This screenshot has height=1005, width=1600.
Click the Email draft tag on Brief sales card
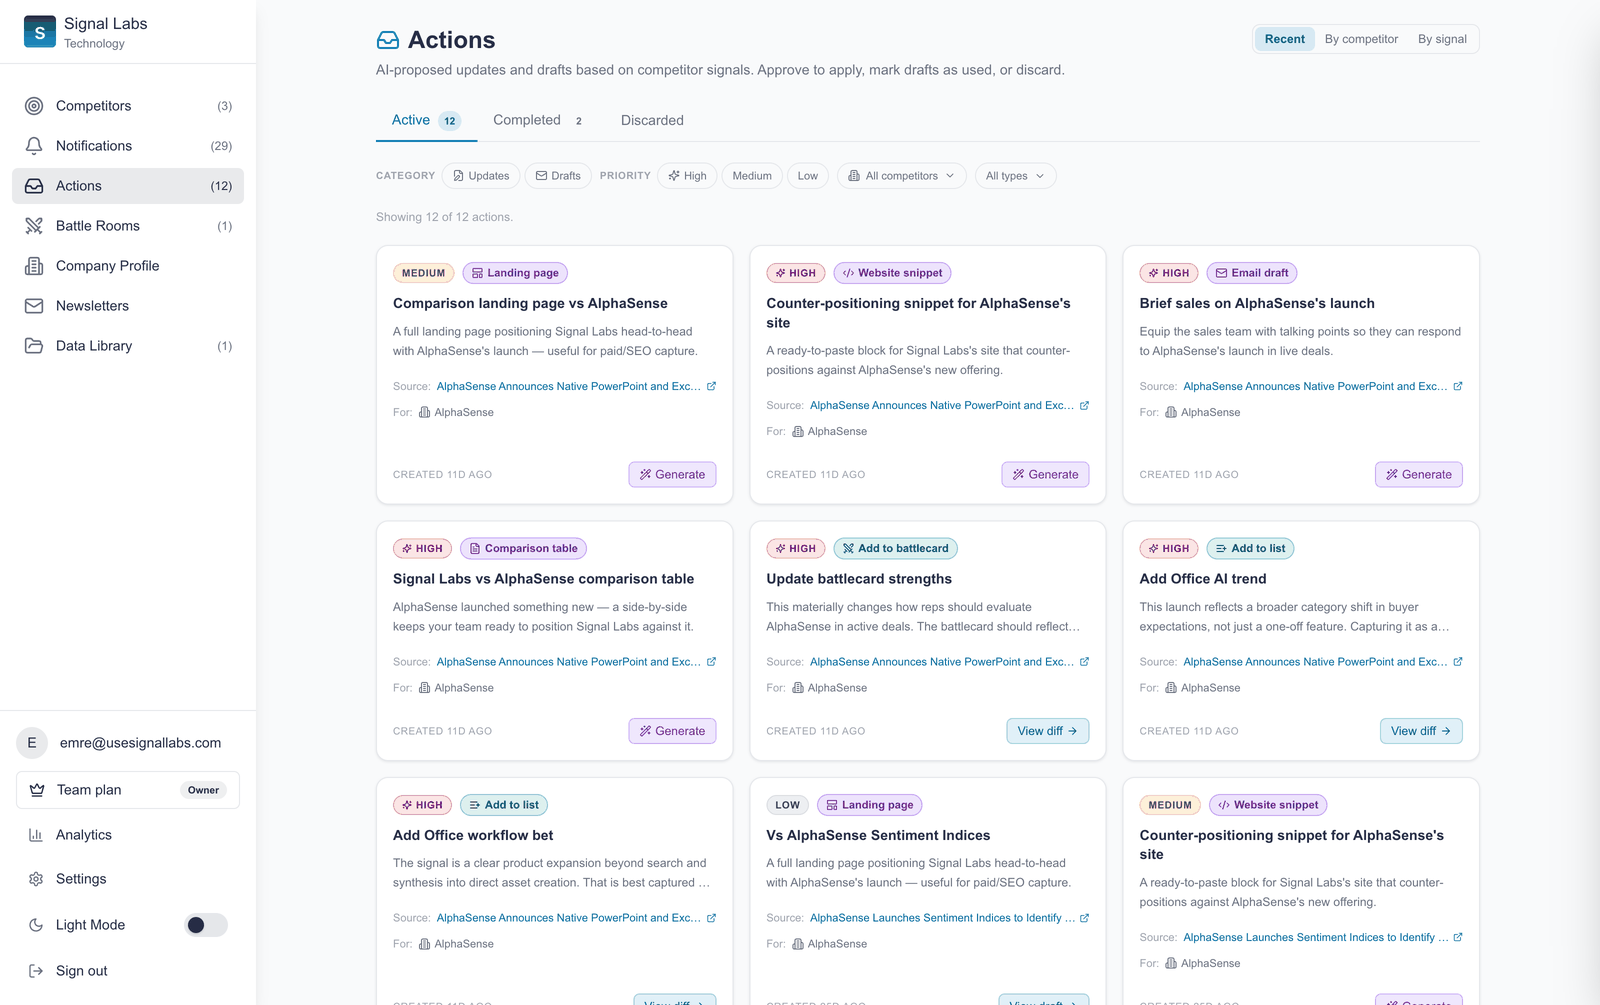pos(1252,273)
